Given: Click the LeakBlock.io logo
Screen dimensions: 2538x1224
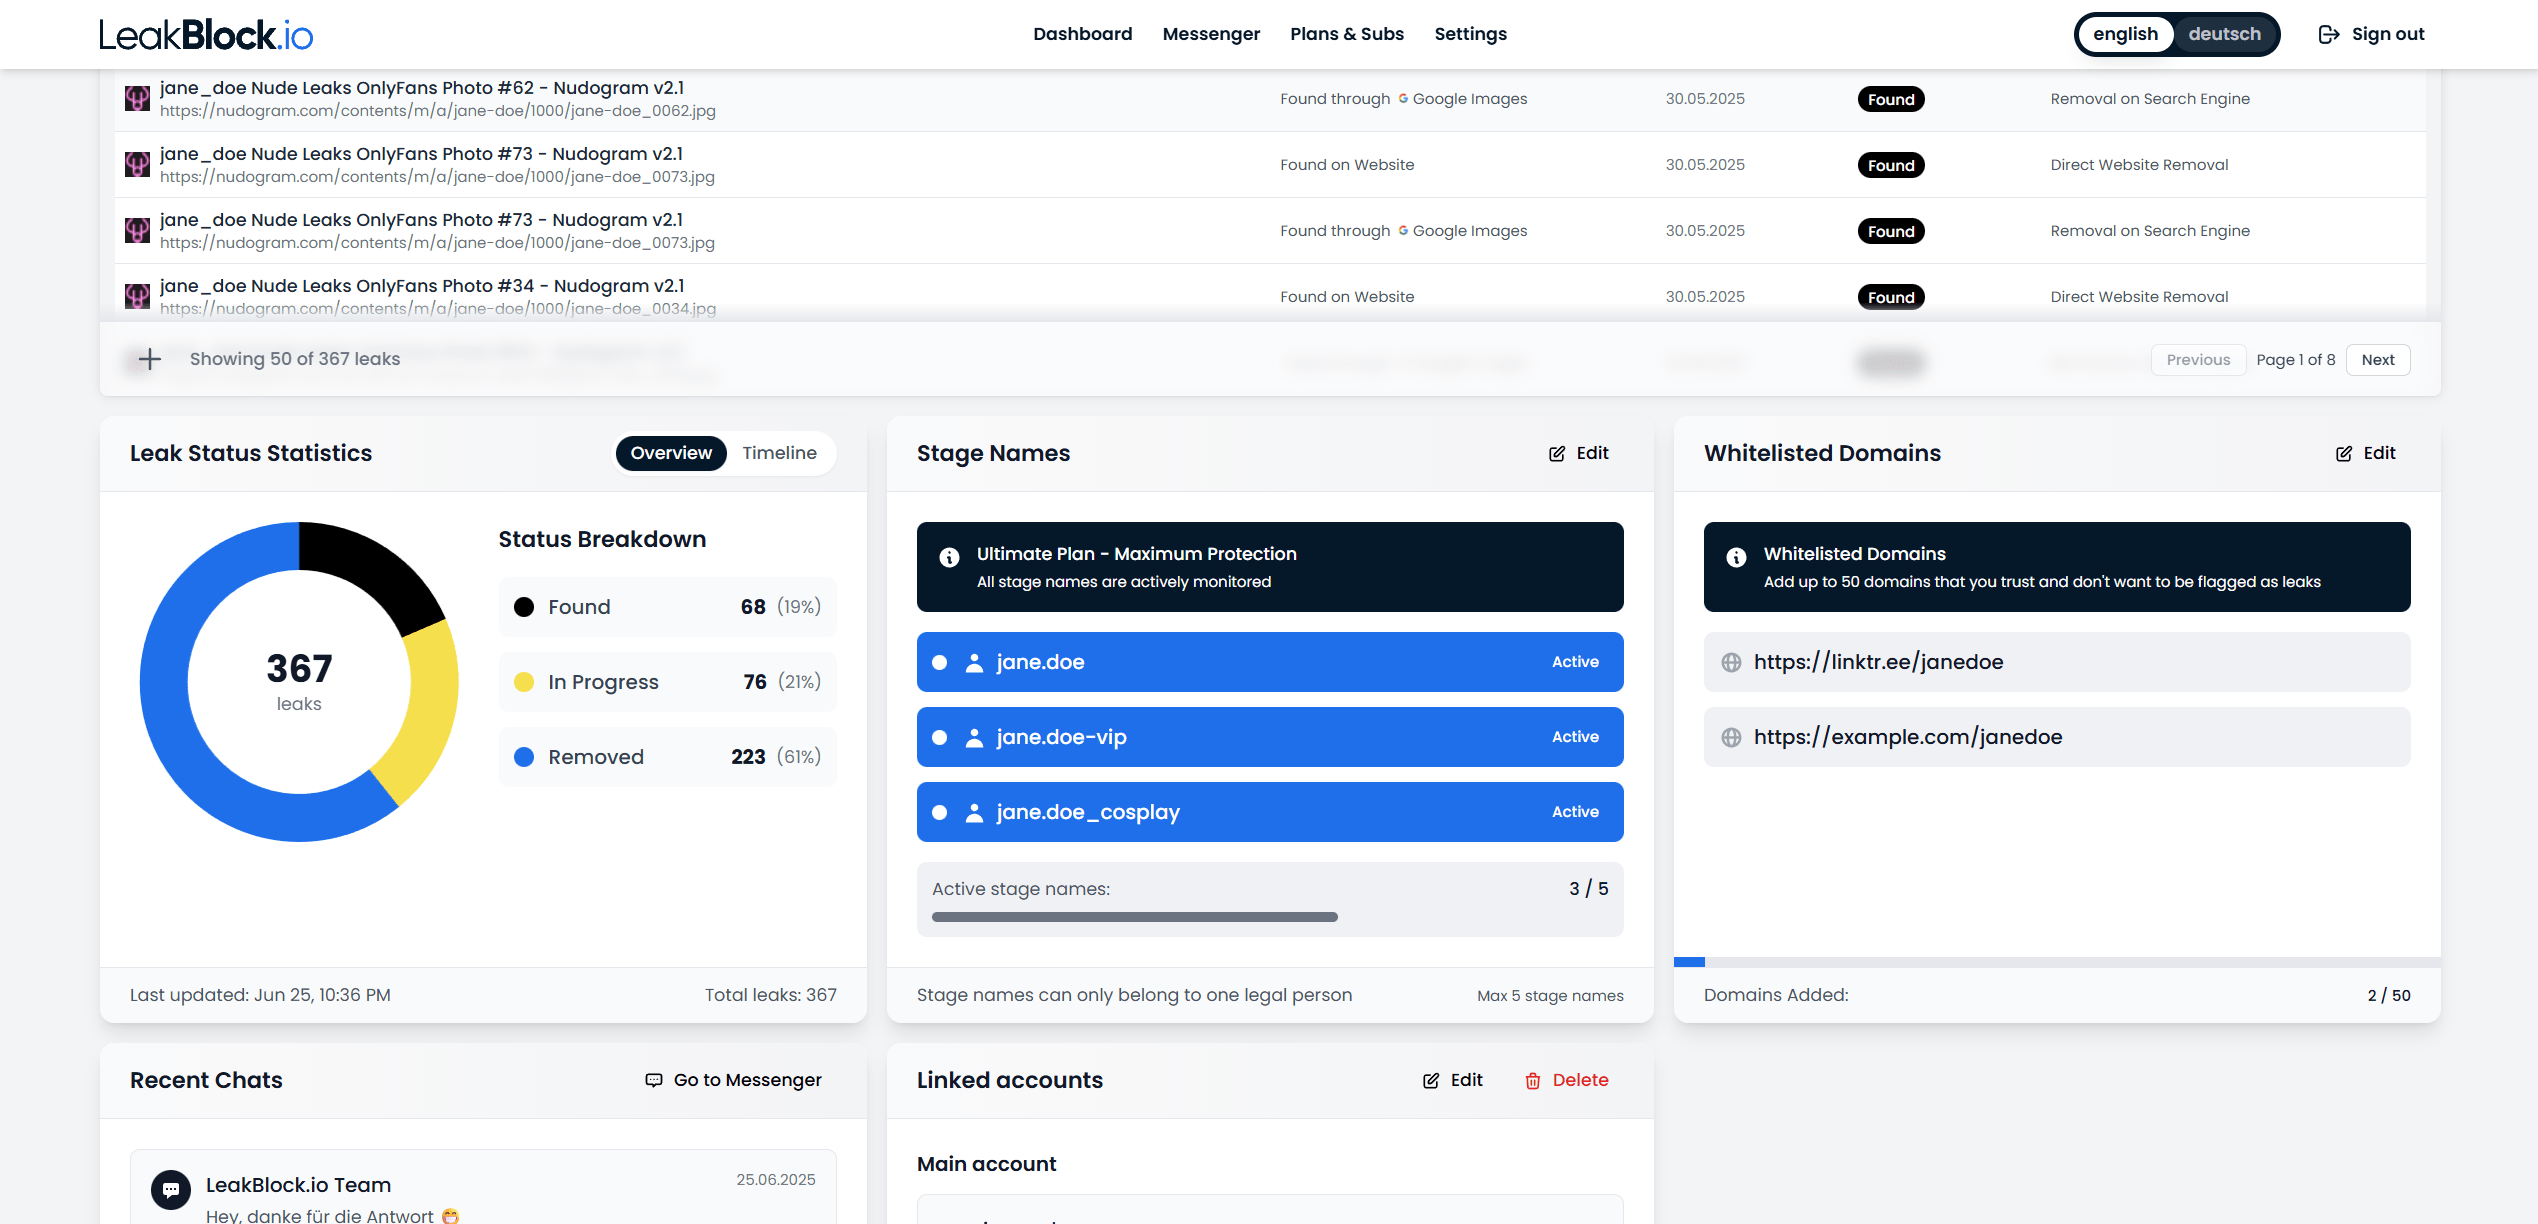Looking at the screenshot, I should click(x=204, y=33).
